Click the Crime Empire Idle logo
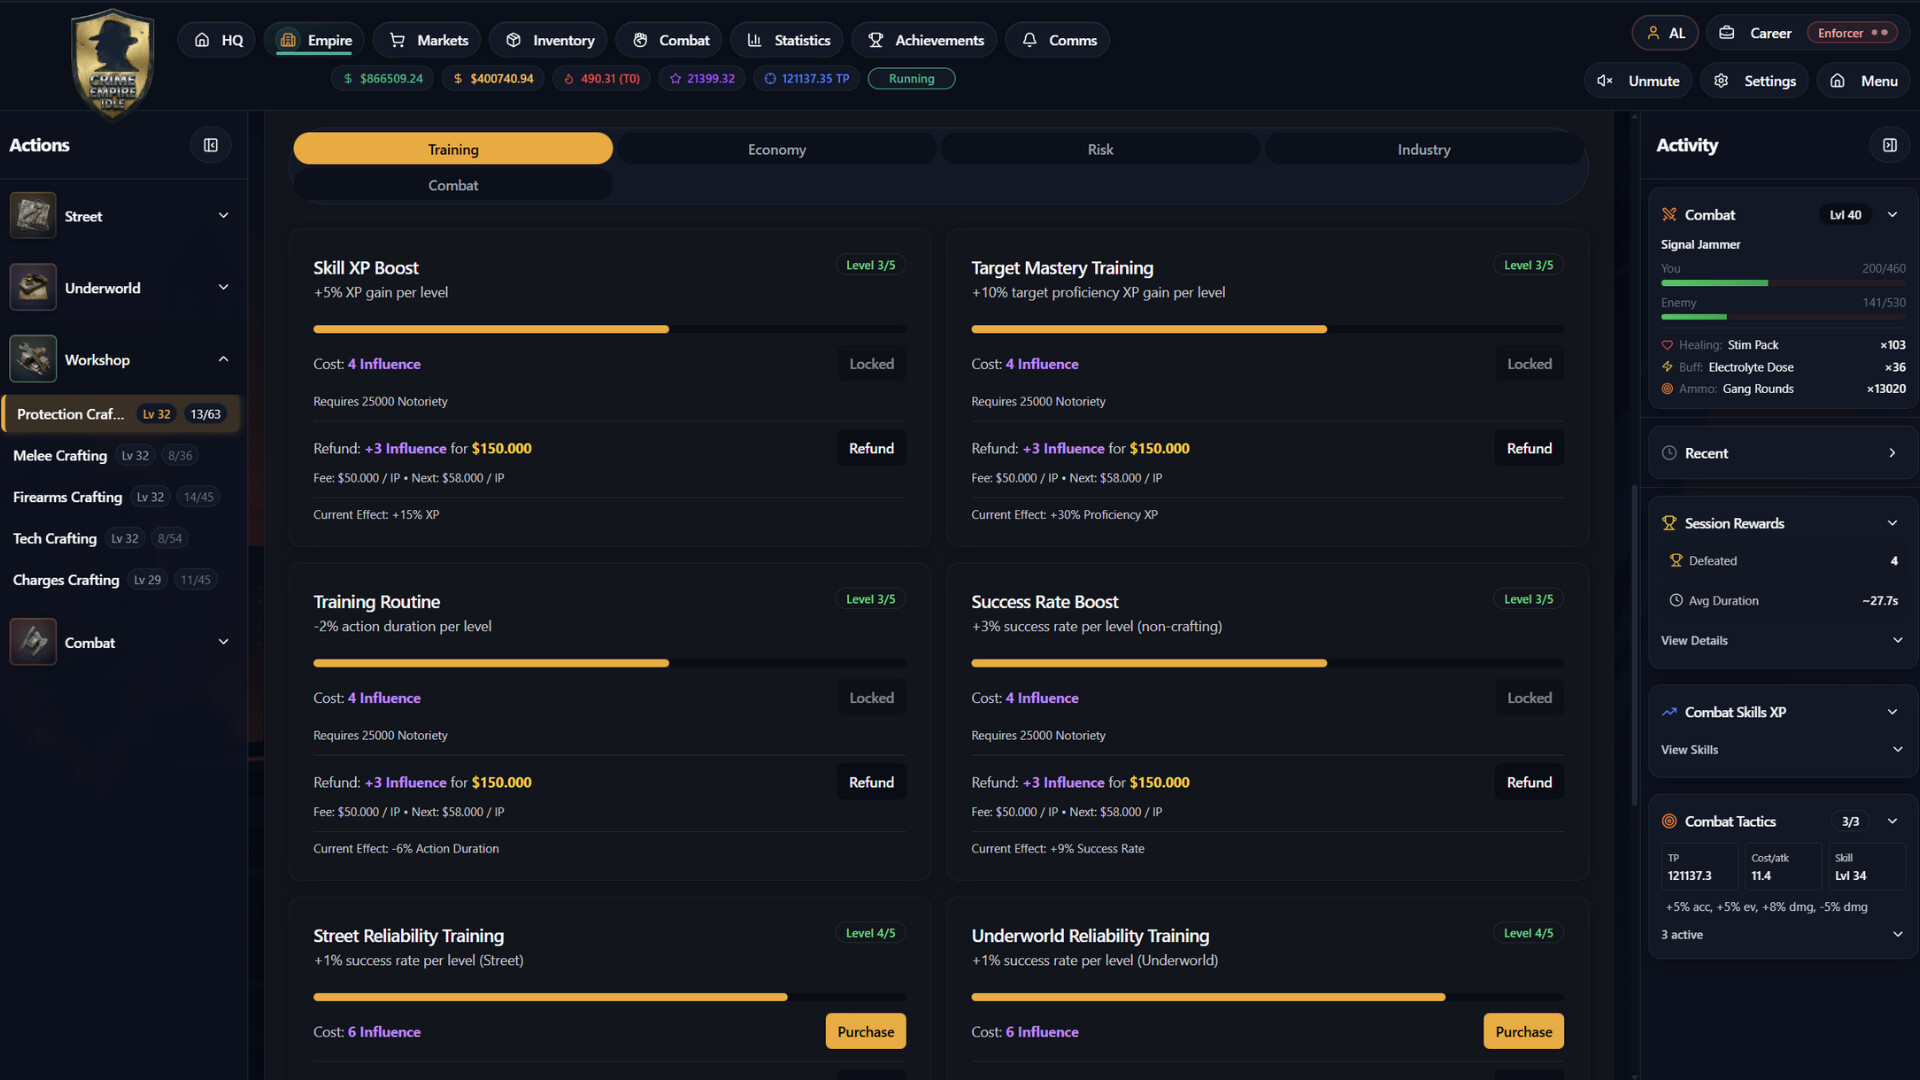Viewport: 1920px width, 1080px height. 112,64
